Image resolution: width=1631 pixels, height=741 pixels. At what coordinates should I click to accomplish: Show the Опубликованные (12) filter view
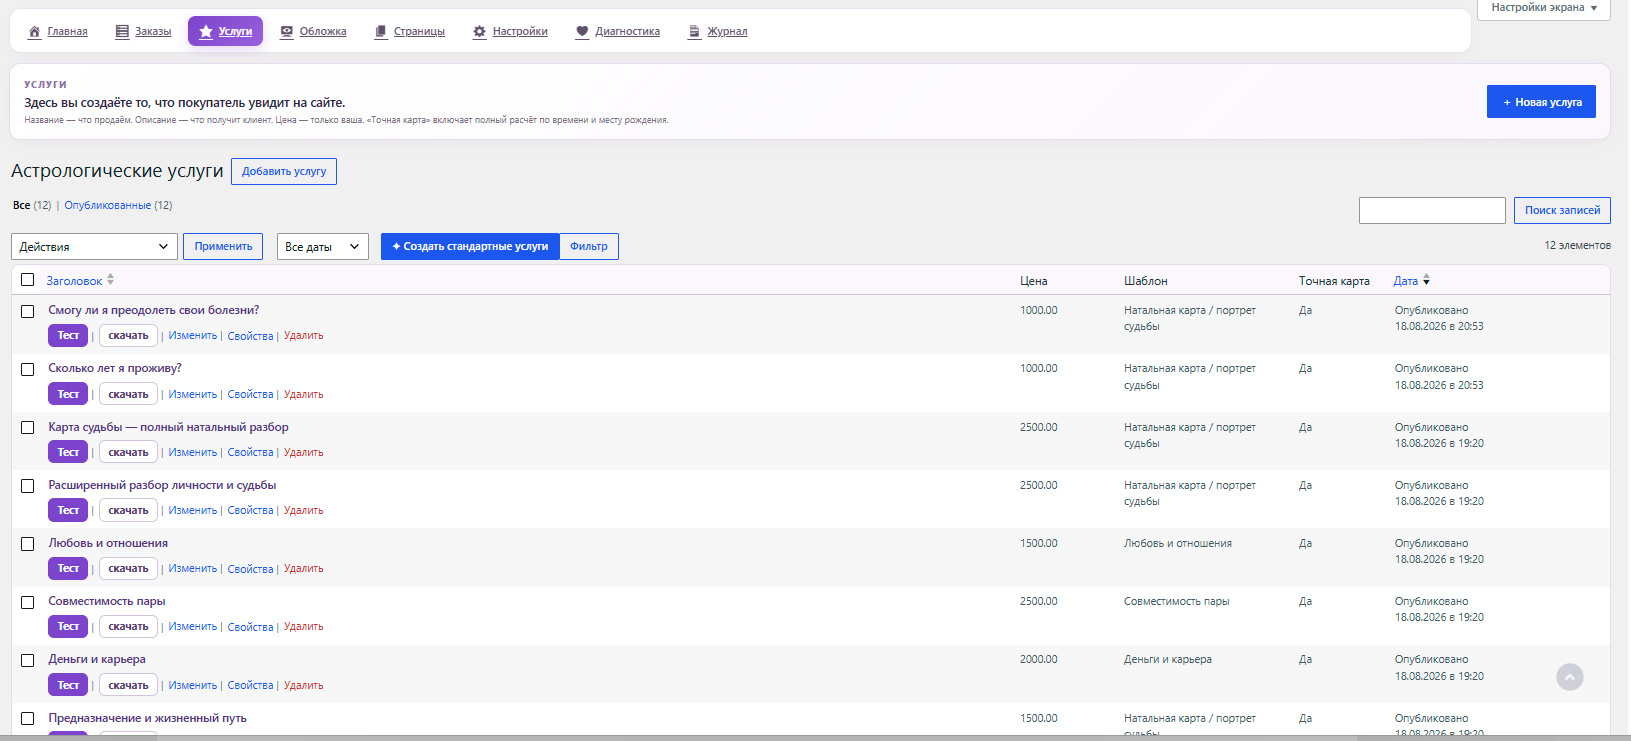118,206
